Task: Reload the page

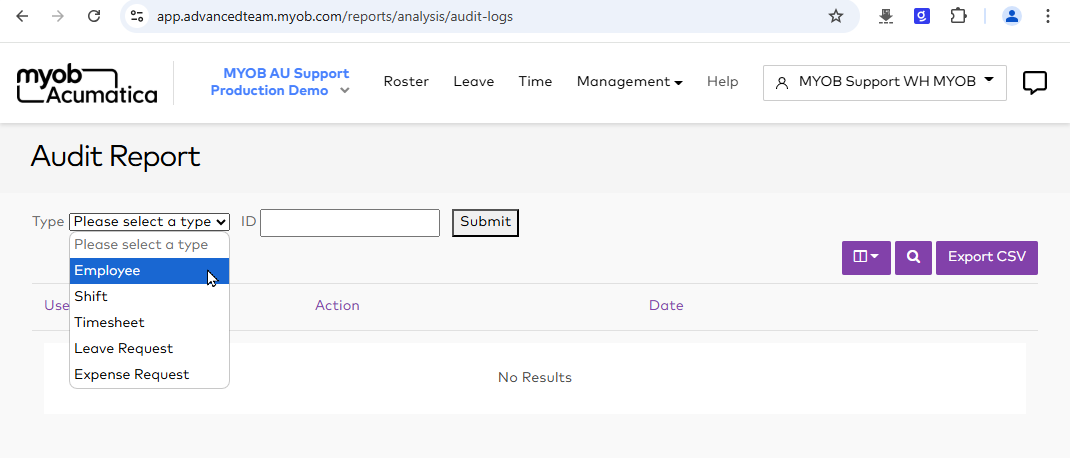Action: click(x=94, y=16)
